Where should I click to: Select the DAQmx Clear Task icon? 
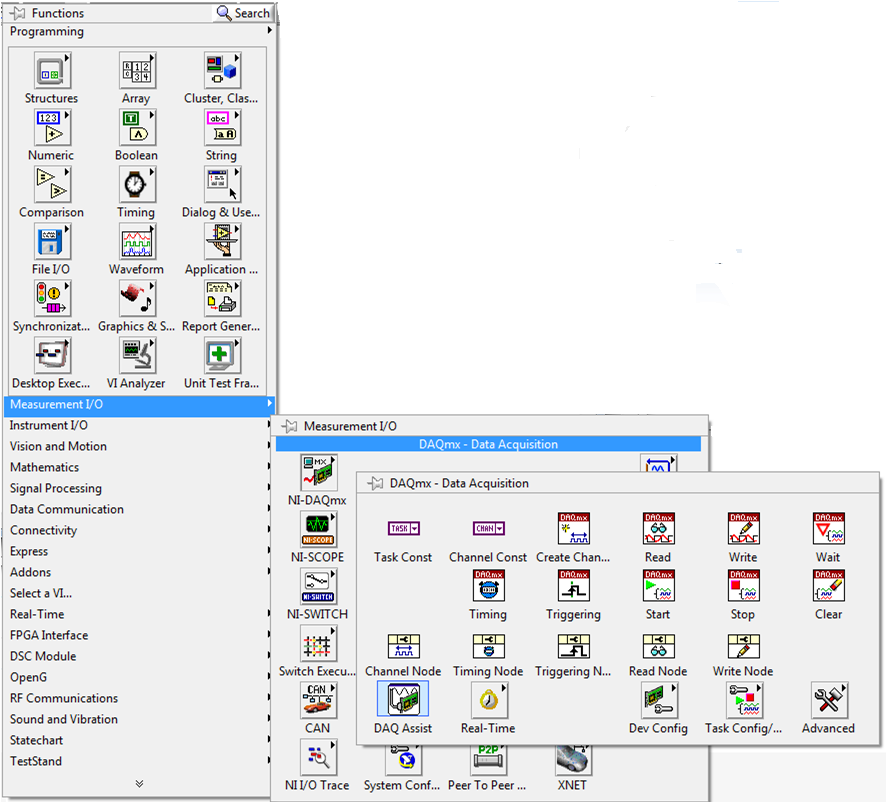829,586
